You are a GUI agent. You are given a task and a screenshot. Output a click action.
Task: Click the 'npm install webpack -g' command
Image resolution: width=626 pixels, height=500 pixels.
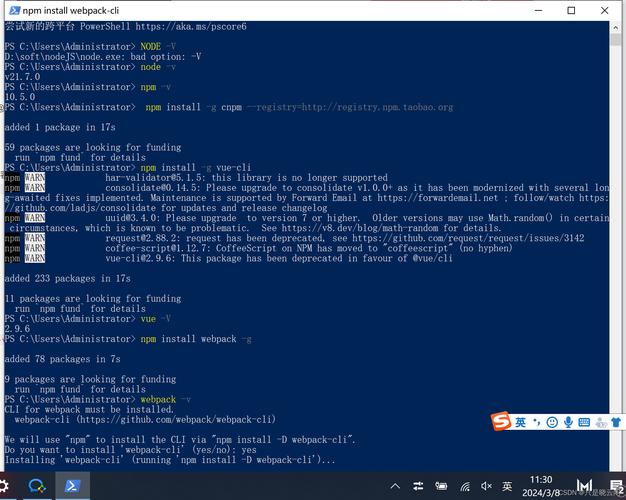[x=196, y=339]
